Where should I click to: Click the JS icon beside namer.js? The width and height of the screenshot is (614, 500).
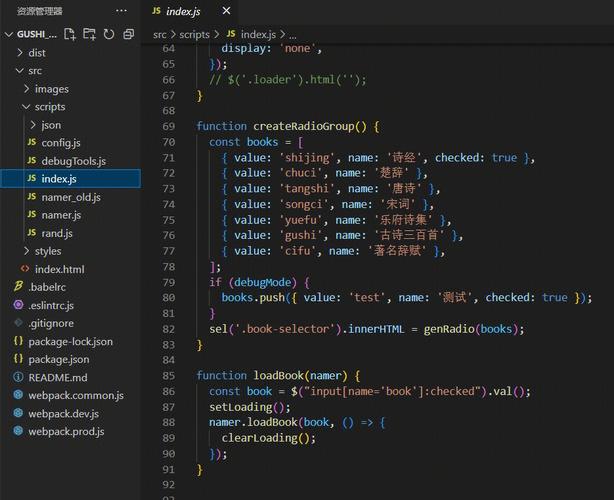coord(32,215)
